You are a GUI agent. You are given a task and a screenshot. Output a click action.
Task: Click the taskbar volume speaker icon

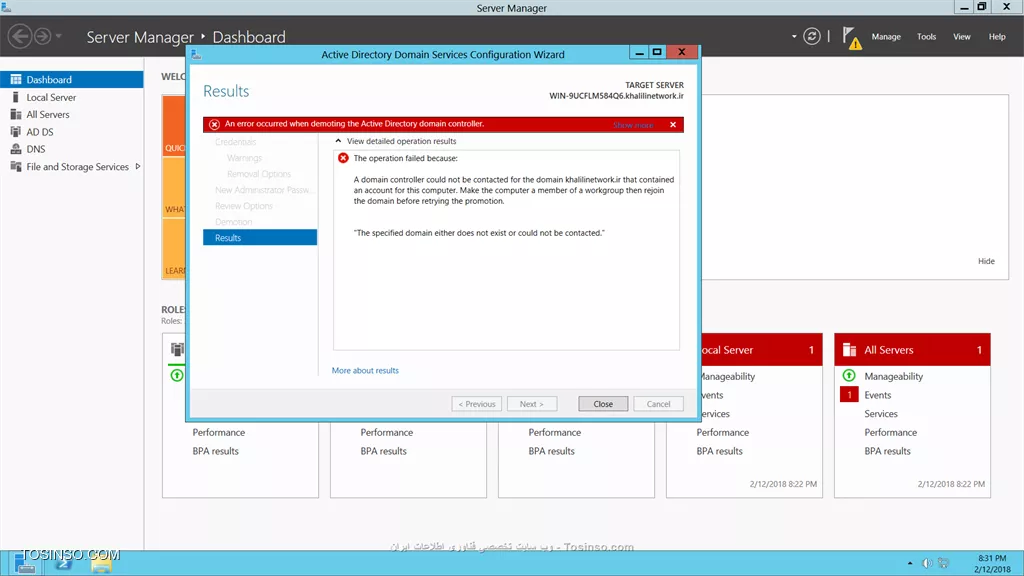[x=927, y=563]
